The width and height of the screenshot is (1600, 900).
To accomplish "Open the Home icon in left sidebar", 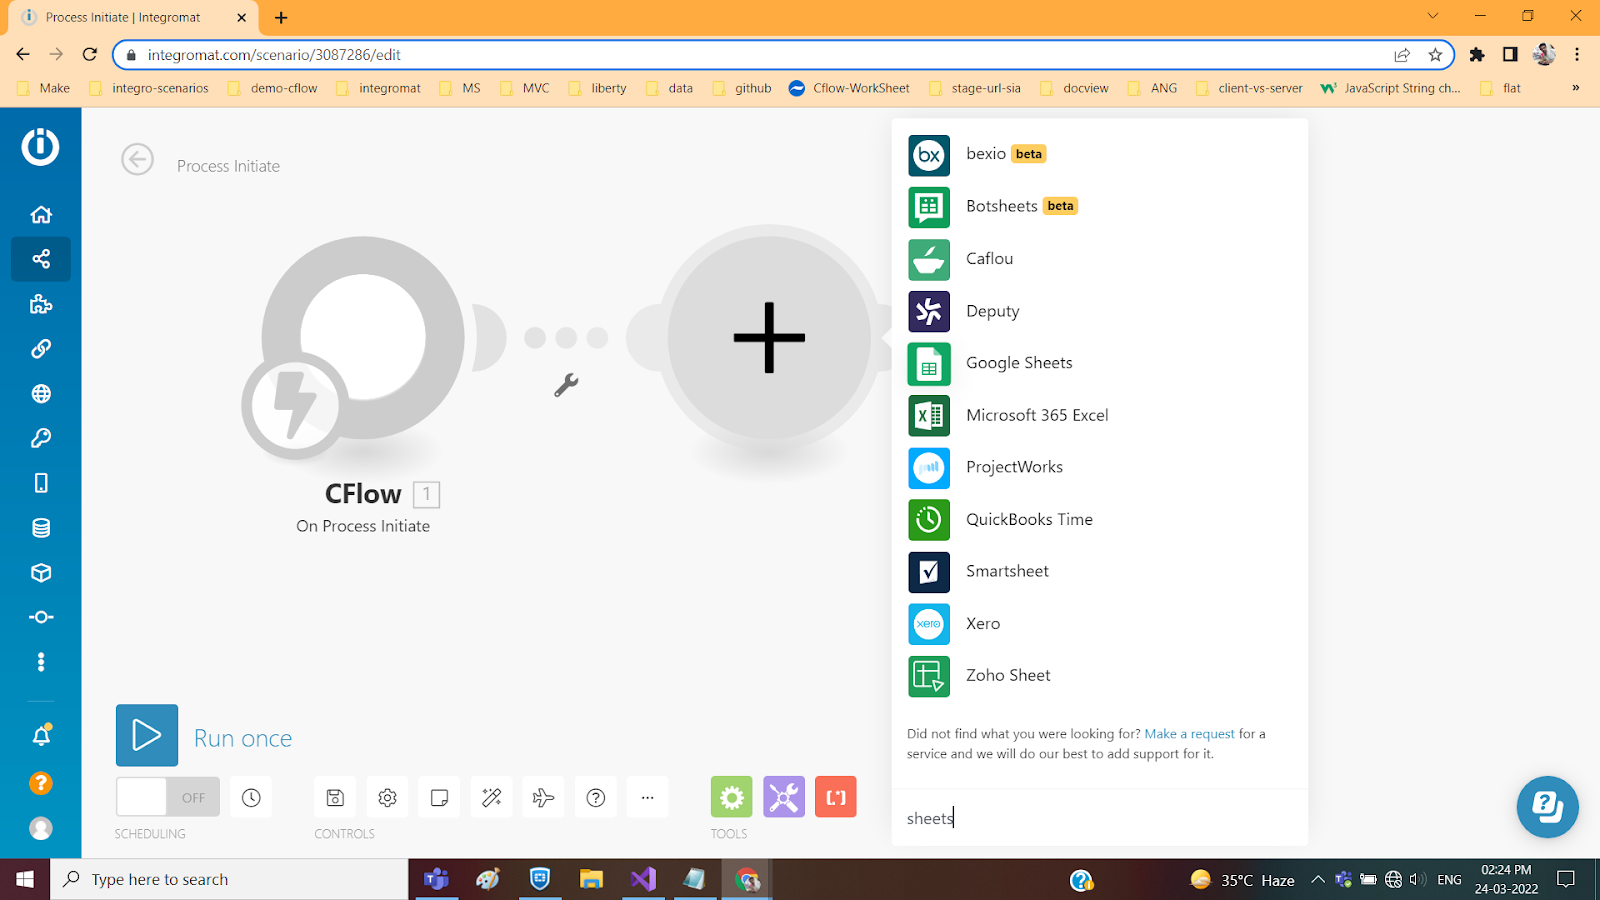I will tap(41, 214).
